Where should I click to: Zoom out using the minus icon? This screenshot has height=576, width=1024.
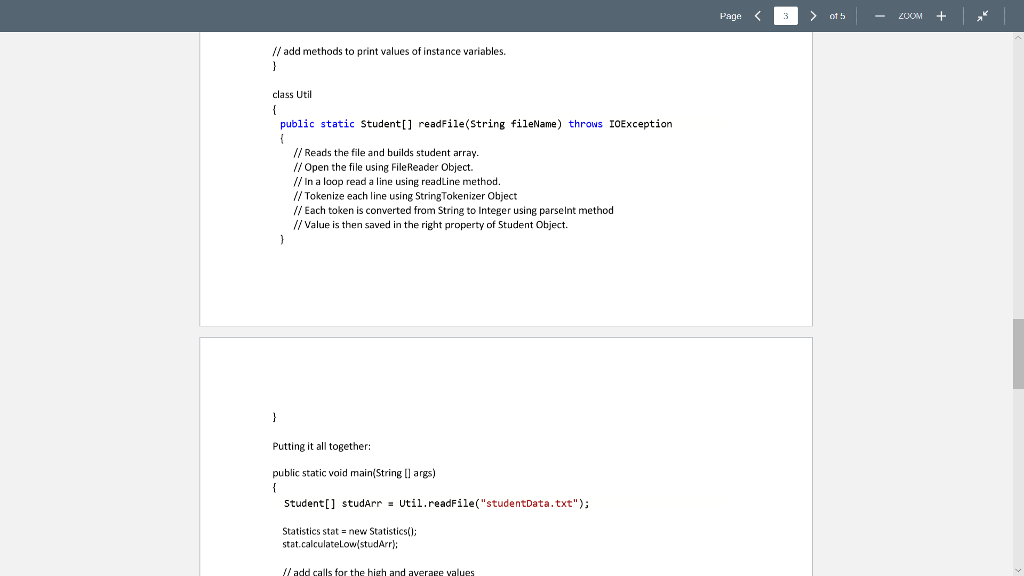(x=880, y=16)
